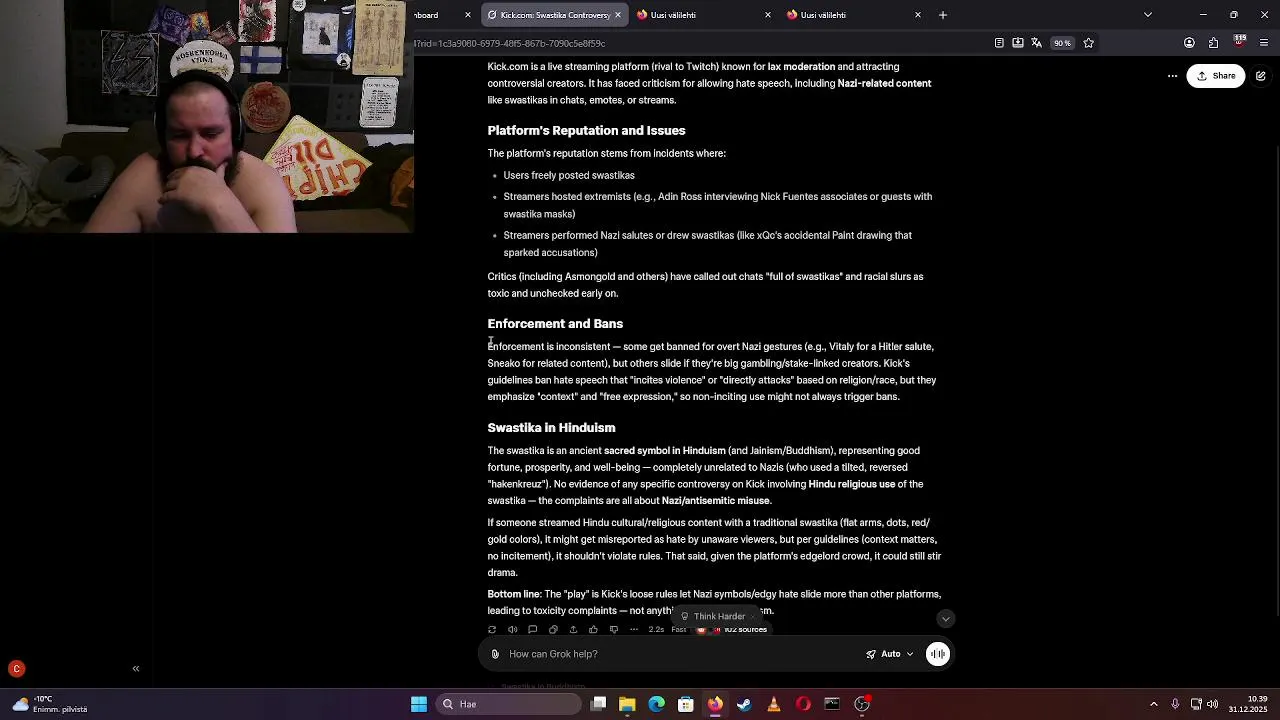Open a new browser tab with plus

pyautogui.click(x=942, y=15)
